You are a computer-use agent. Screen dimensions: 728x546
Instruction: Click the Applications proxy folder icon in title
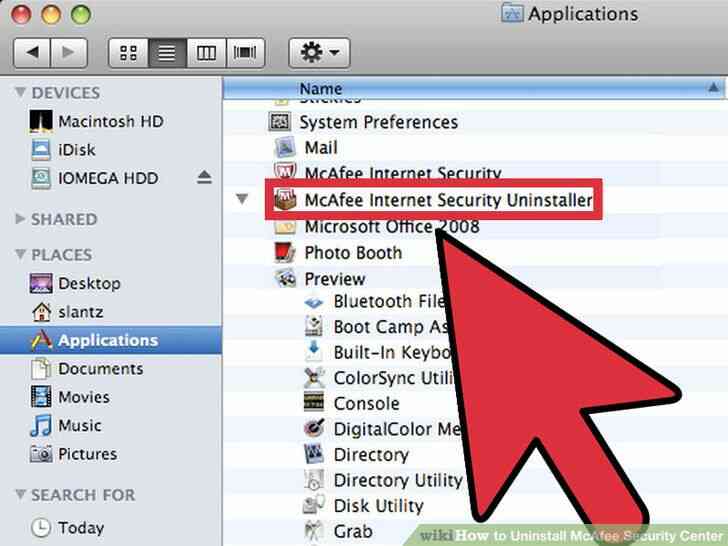(512, 13)
